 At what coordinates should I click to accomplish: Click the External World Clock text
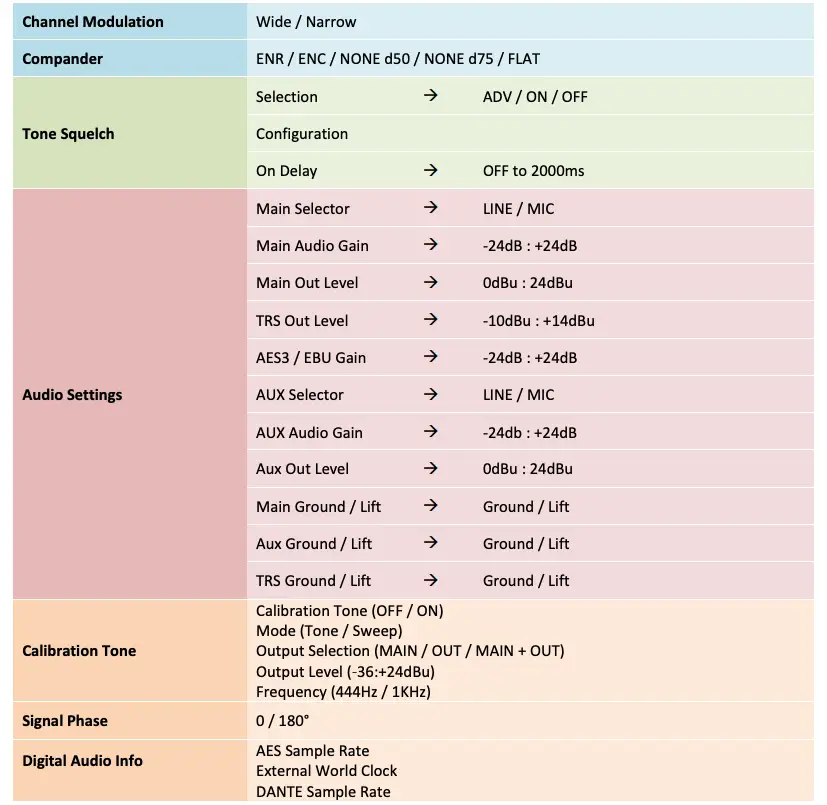[326, 771]
